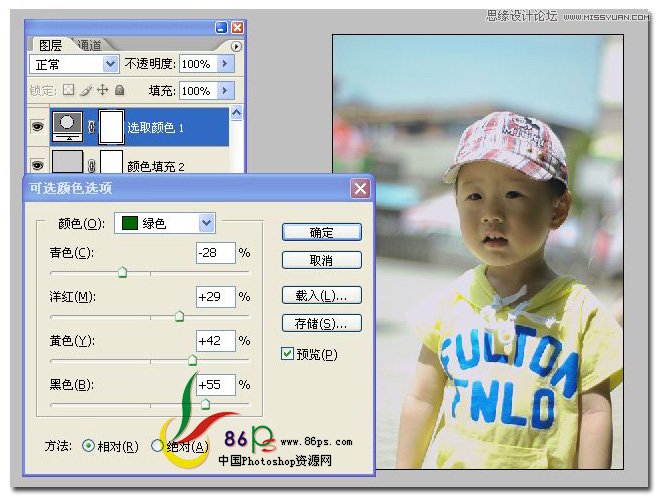Click the 不透明度 100% value field
Image resolution: width=660 pixels, height=500 pixels.
tap(198, 64)
